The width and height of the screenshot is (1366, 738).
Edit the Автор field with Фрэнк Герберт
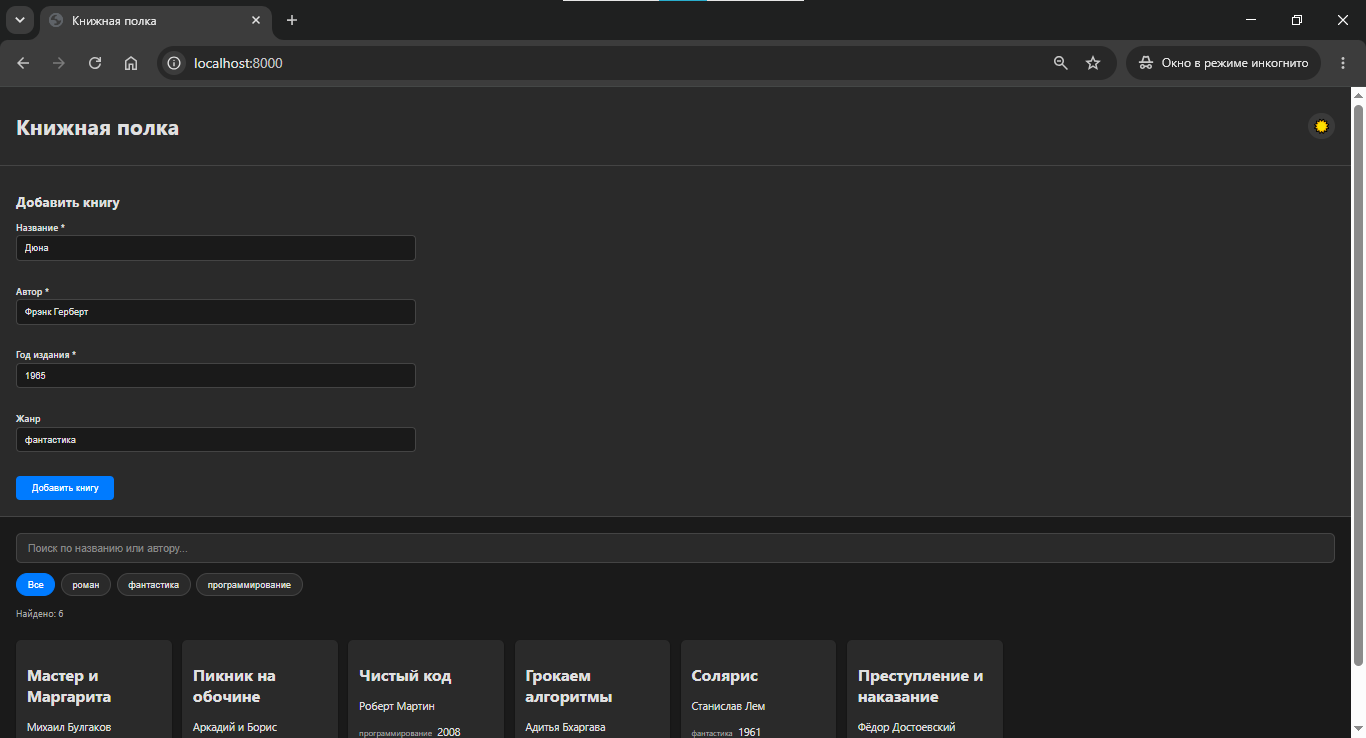(x=216, y=312)
